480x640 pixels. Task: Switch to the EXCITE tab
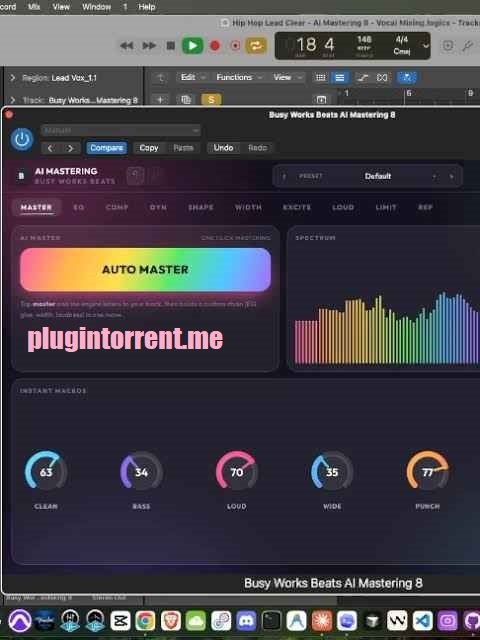[x=297, y=207]
